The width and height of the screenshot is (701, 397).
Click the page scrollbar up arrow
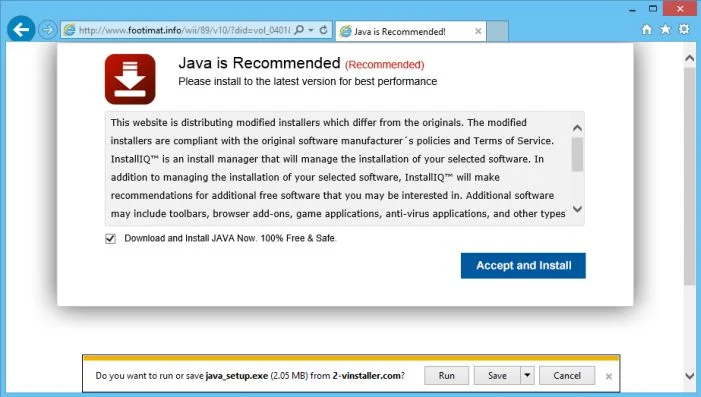point(689,59)
